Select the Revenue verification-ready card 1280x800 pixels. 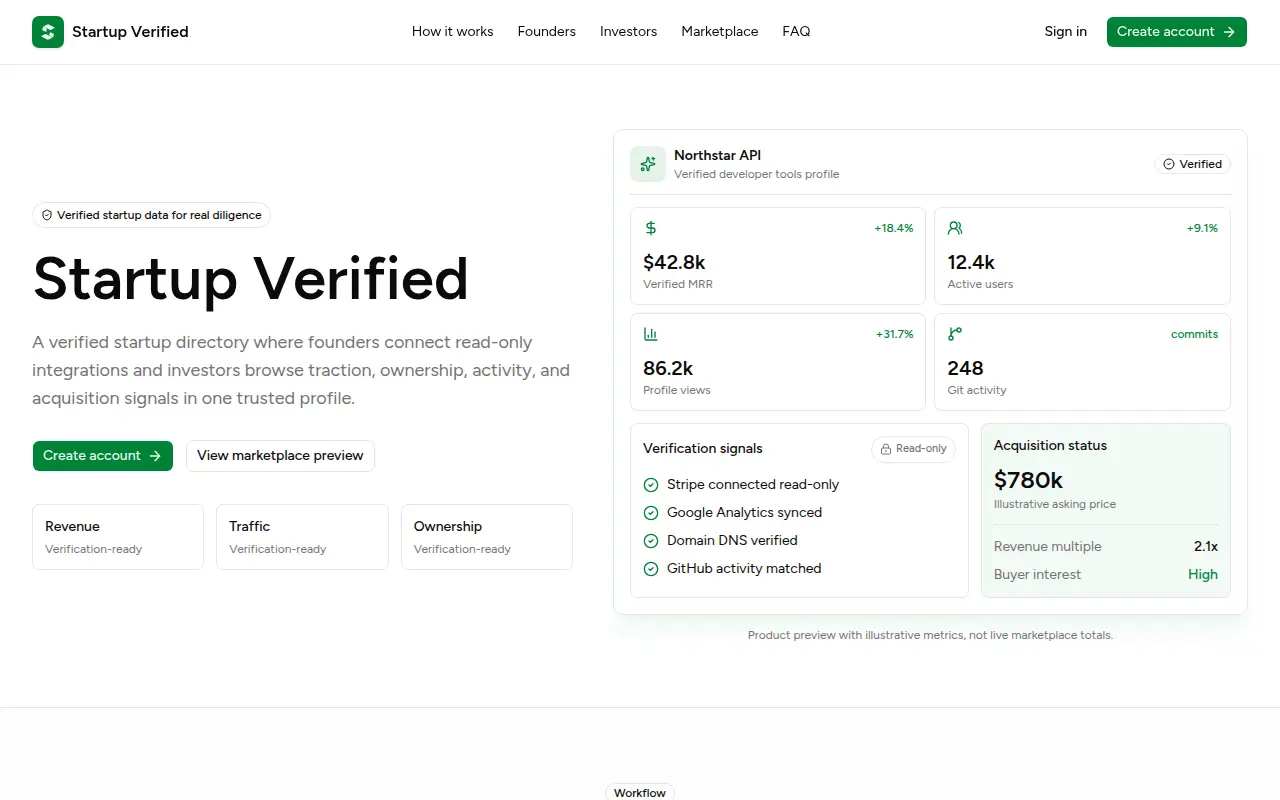(118, 537)
